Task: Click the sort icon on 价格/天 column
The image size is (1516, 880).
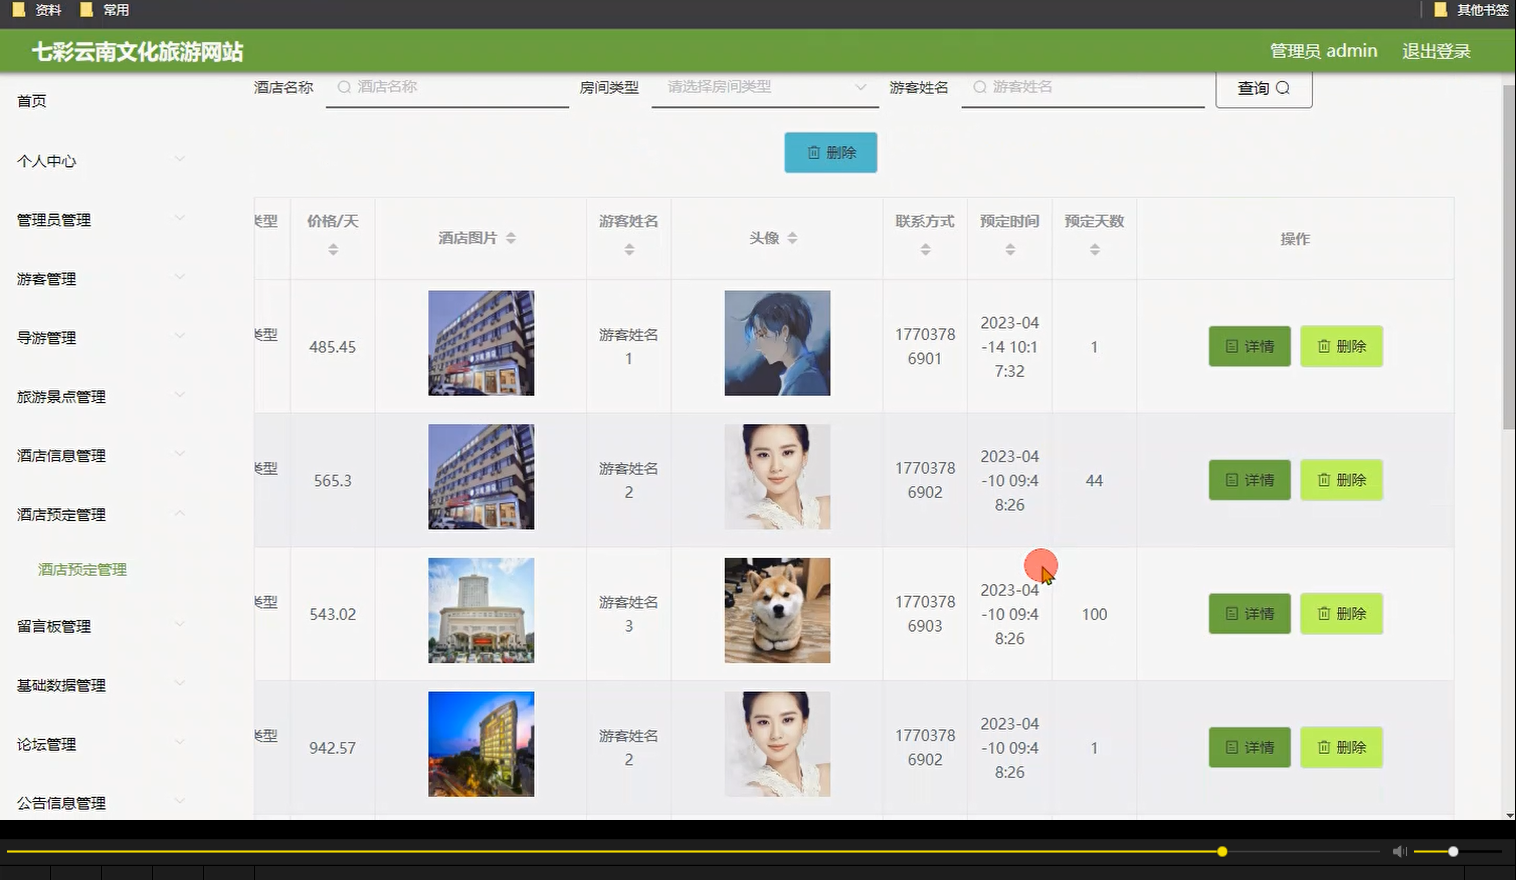Action: [x=332, y=249]
